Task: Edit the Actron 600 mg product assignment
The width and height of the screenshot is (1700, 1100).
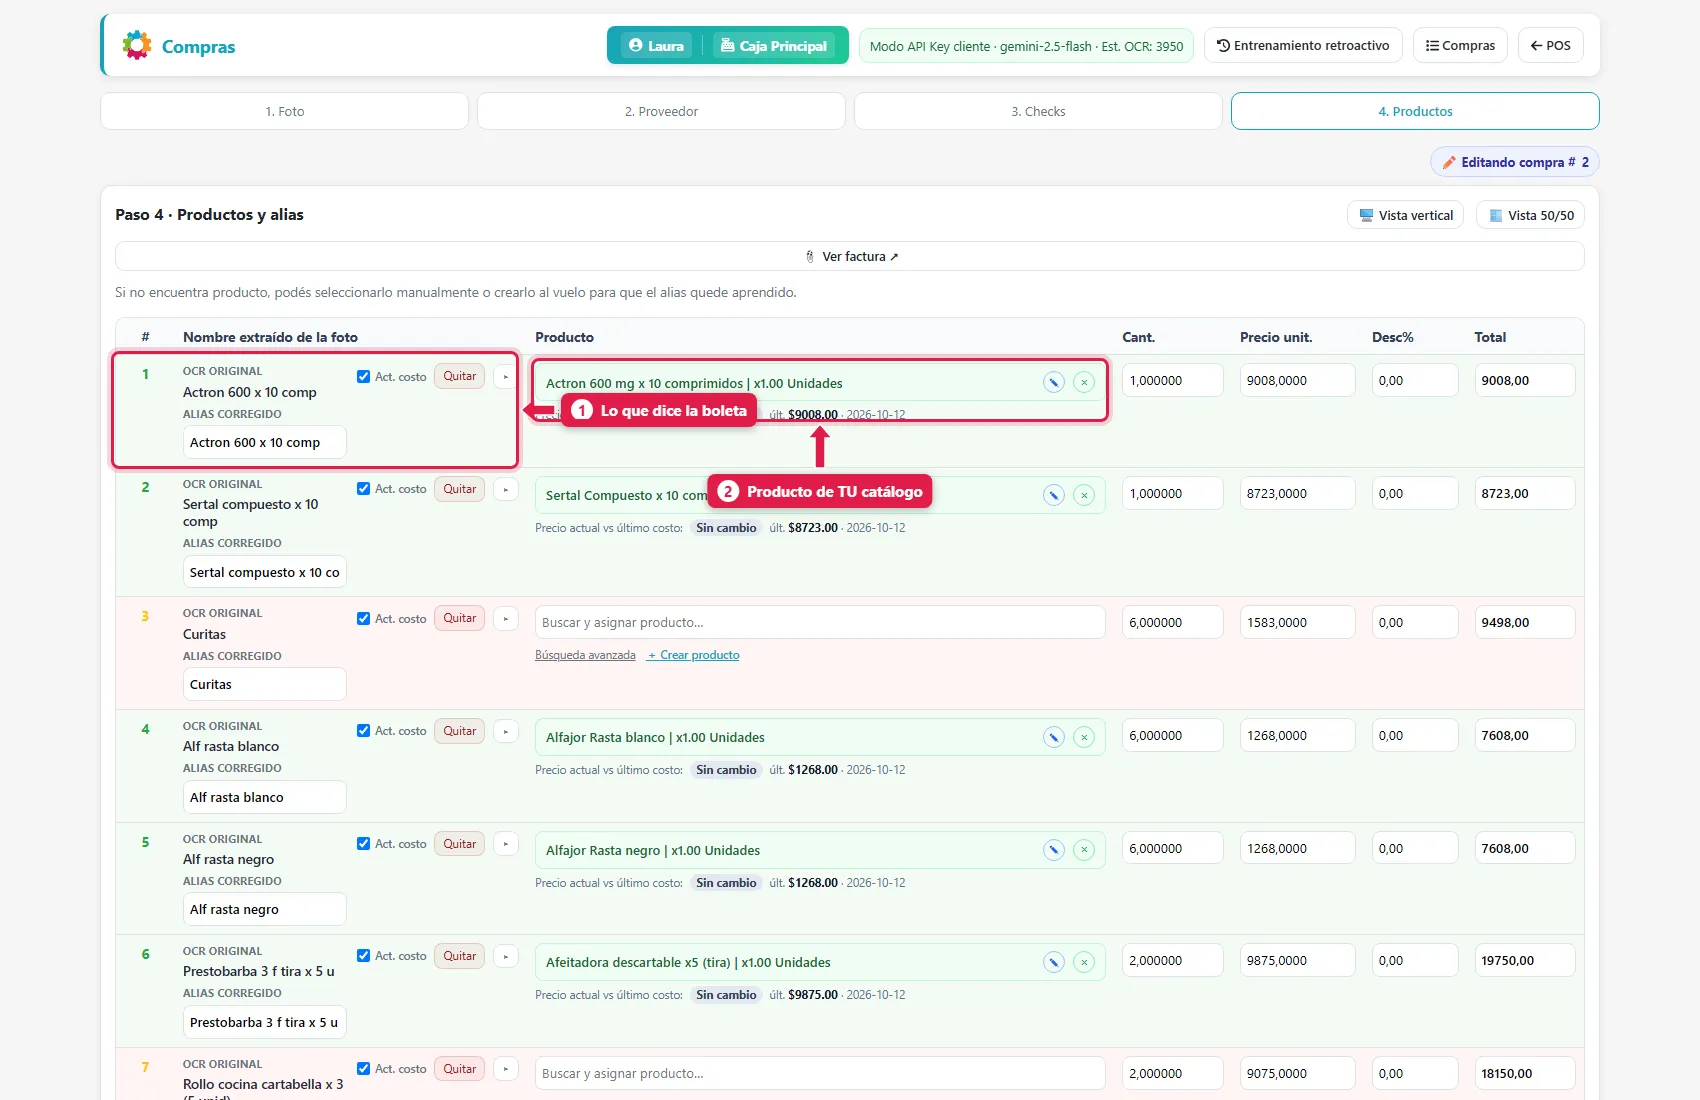Action: [1053, 382]
